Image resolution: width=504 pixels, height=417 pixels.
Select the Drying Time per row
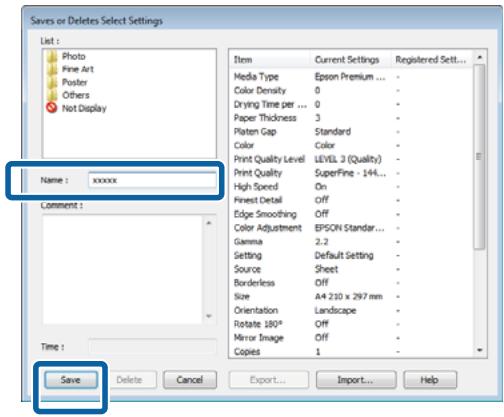pyautogui.click(x=351, y=104)
